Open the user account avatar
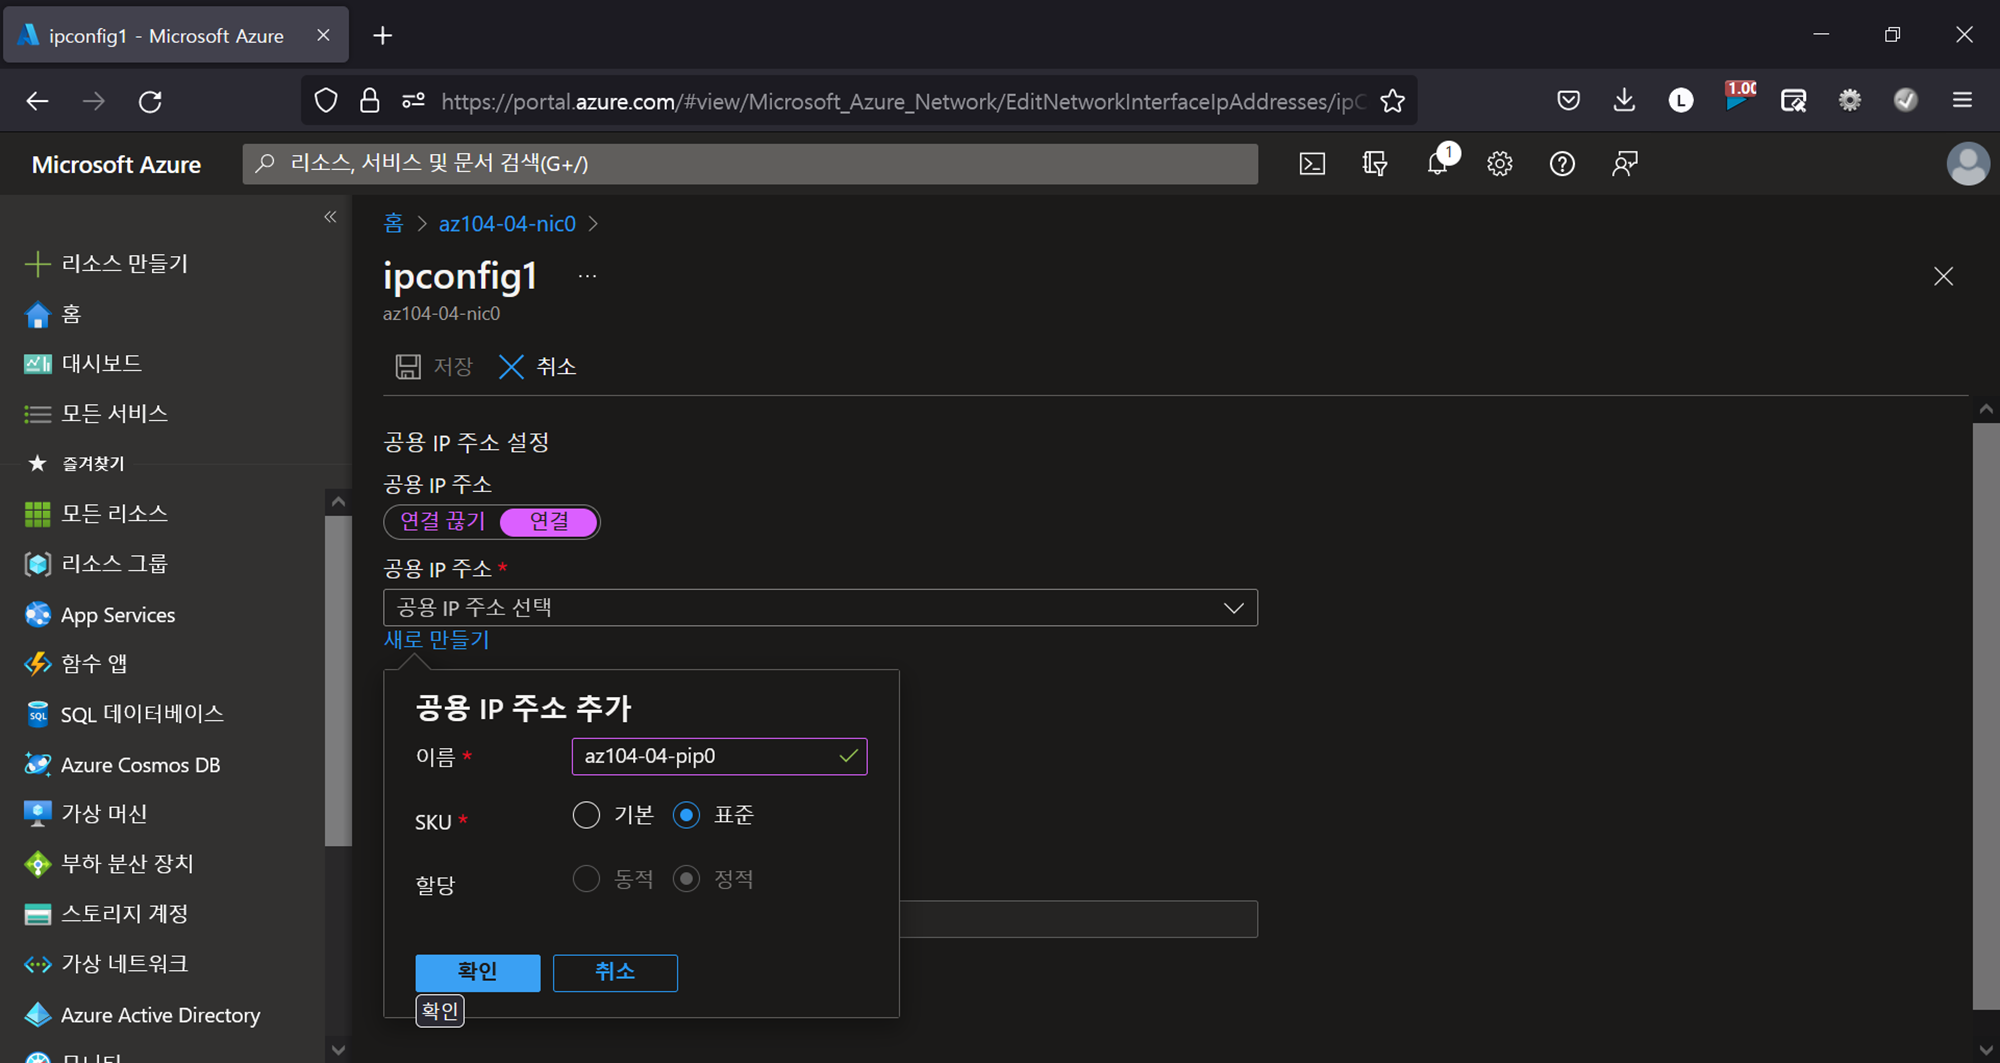The width and height of the screenshot is (2000, 1063). 1967,164
